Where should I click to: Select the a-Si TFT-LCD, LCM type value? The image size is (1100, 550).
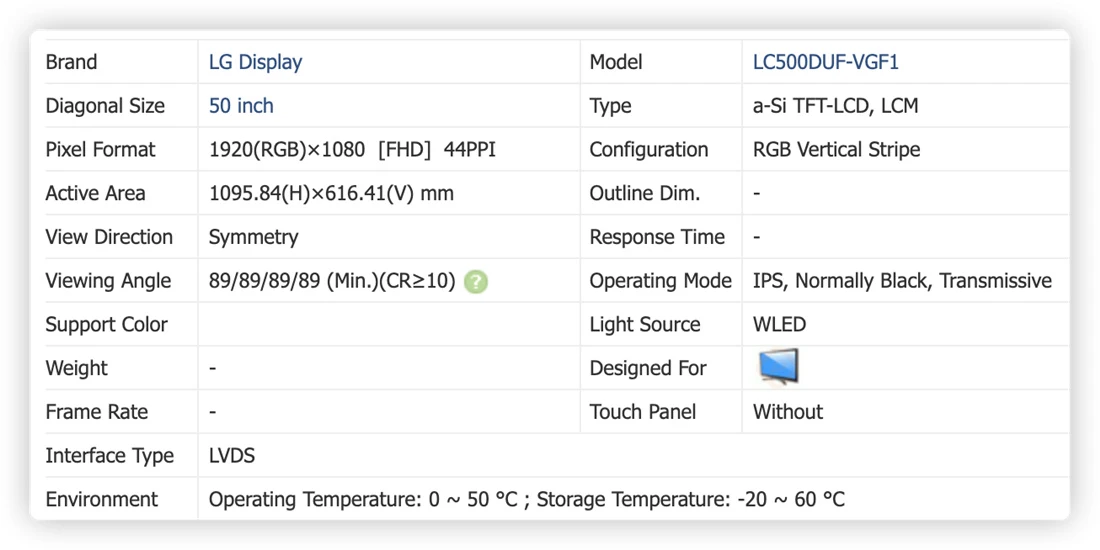(x=836, y=106)
